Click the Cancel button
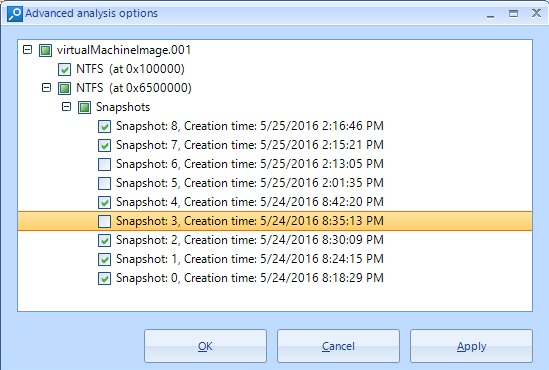Viewport: 549px width, 370px height. click(338, 346)
